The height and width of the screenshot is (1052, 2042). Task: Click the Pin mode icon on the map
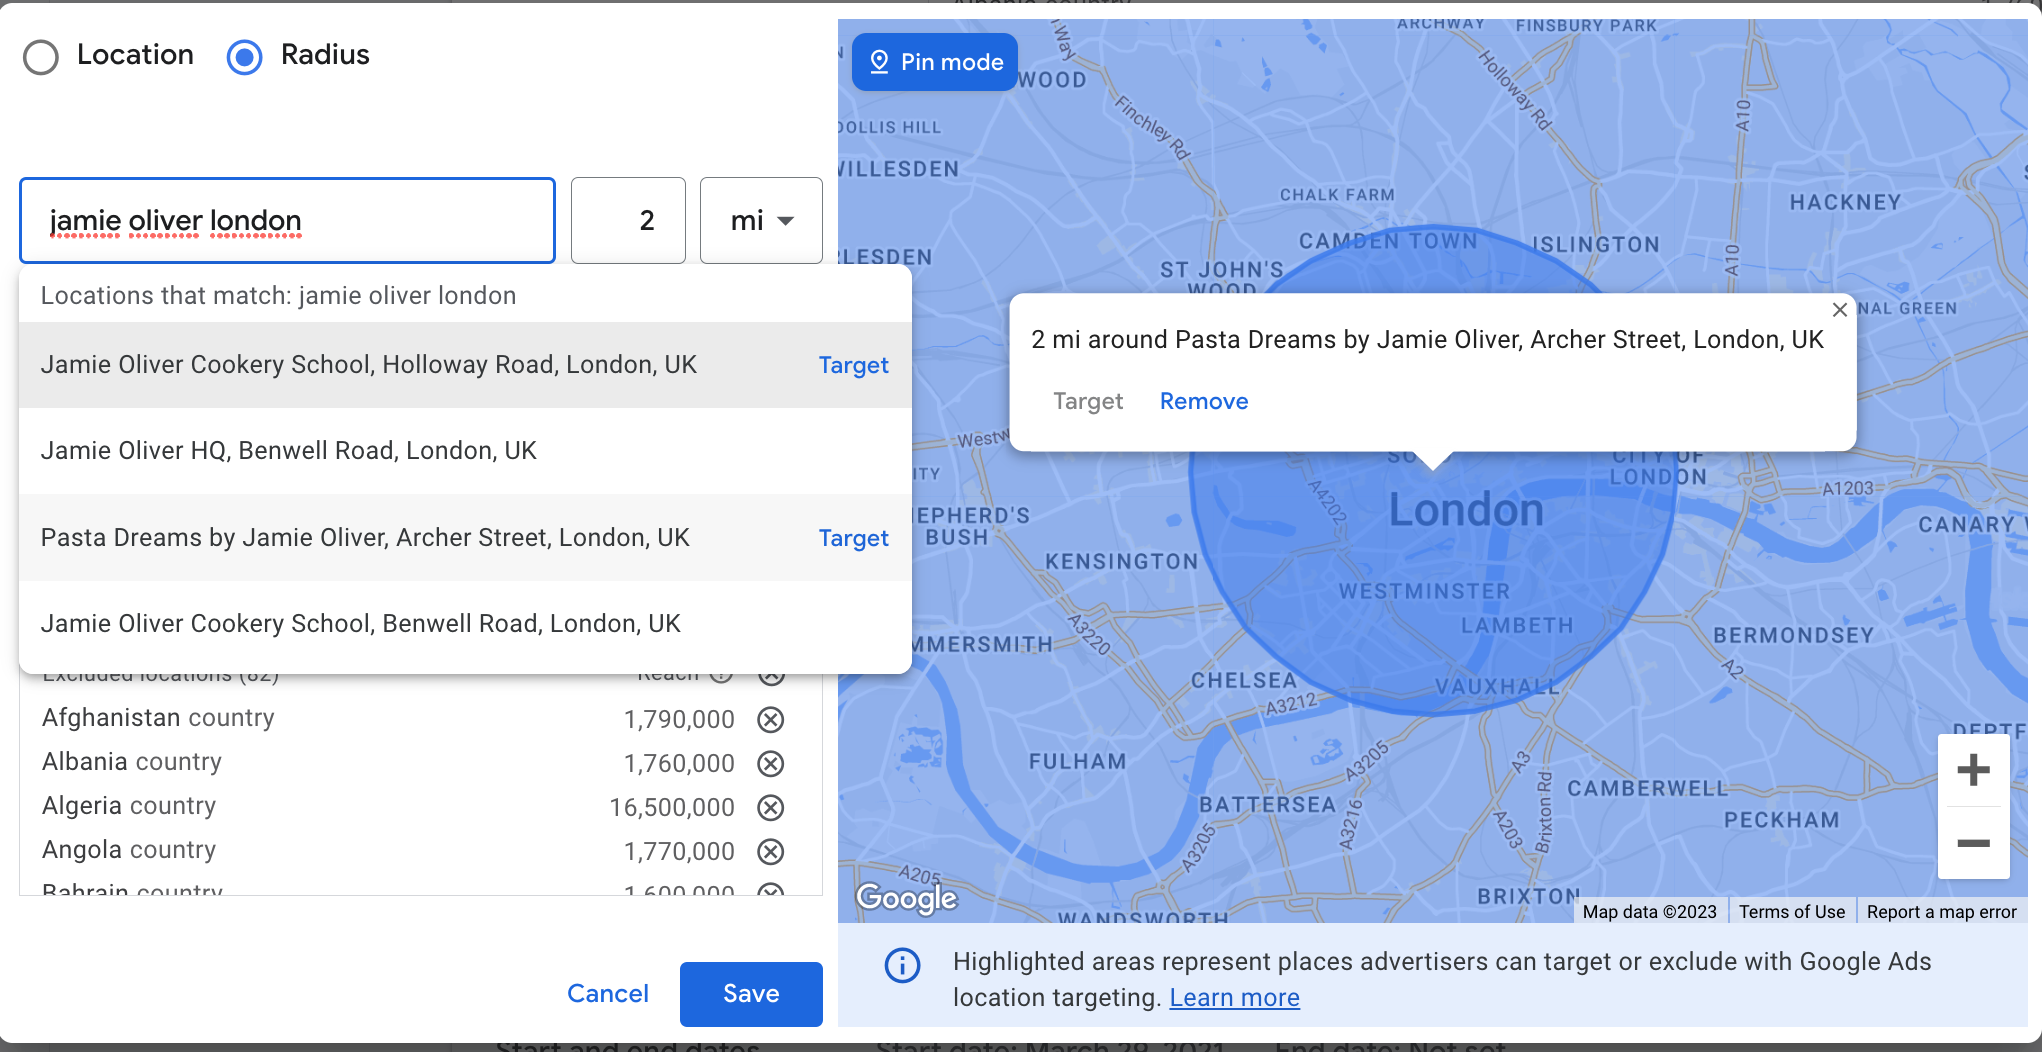click(x=881, y=62)
